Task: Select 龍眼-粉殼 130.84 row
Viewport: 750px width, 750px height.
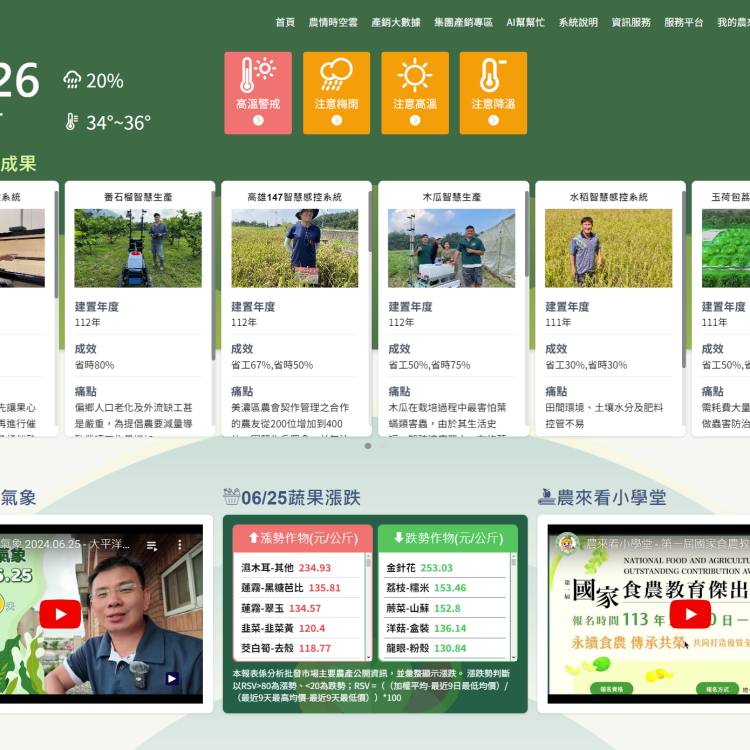Action: click(445, 649)
